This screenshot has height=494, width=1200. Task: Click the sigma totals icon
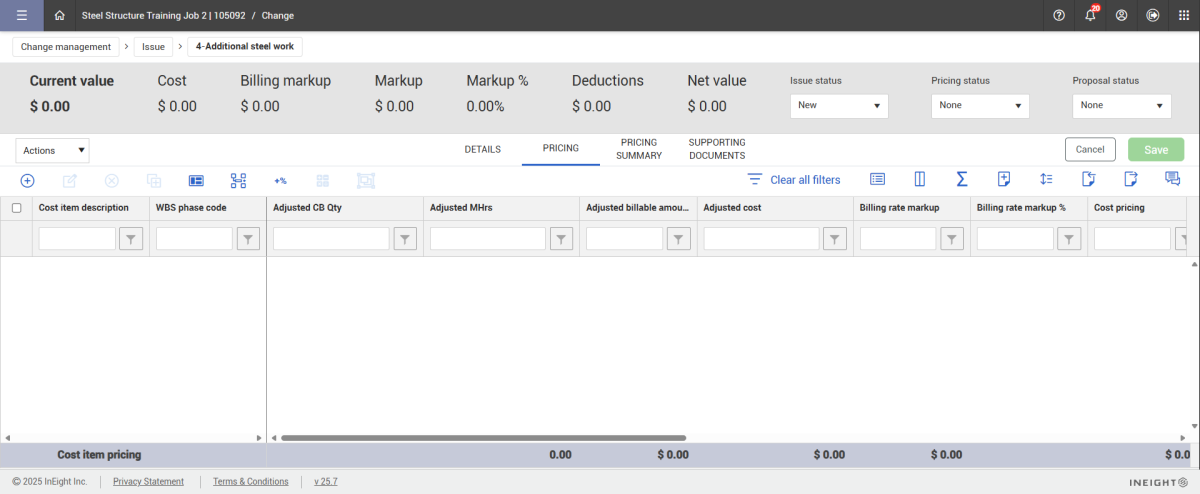click(x=961, y=179)
